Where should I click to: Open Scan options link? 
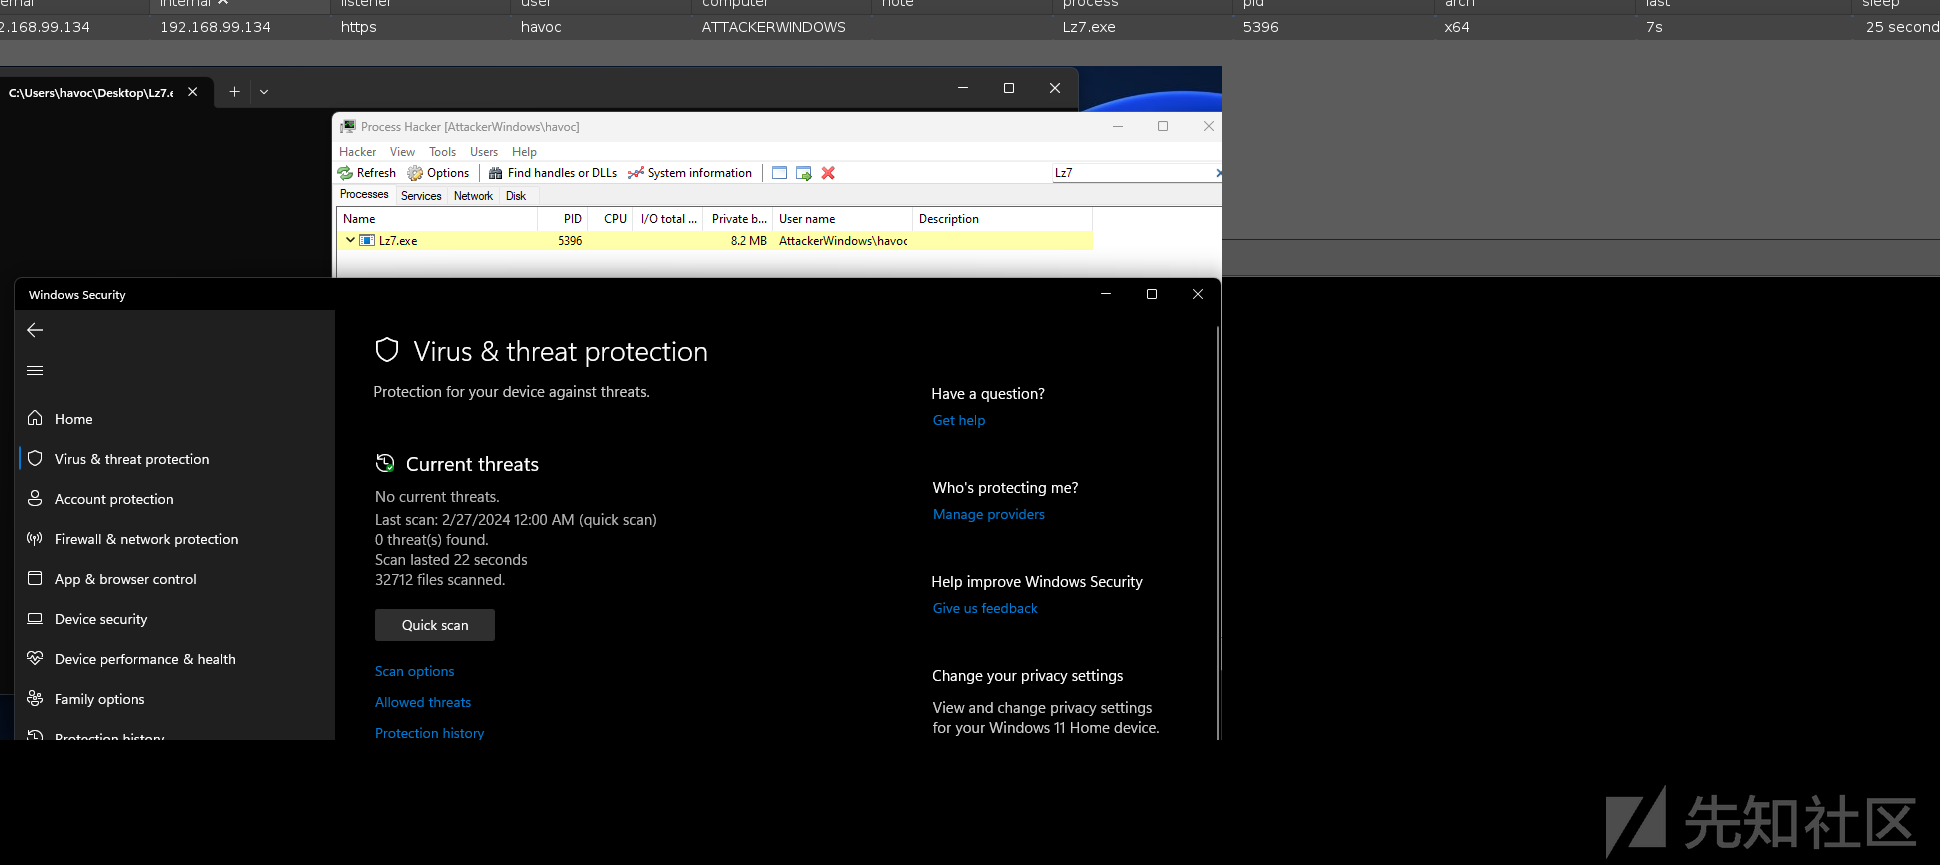(x=415, y=671)
